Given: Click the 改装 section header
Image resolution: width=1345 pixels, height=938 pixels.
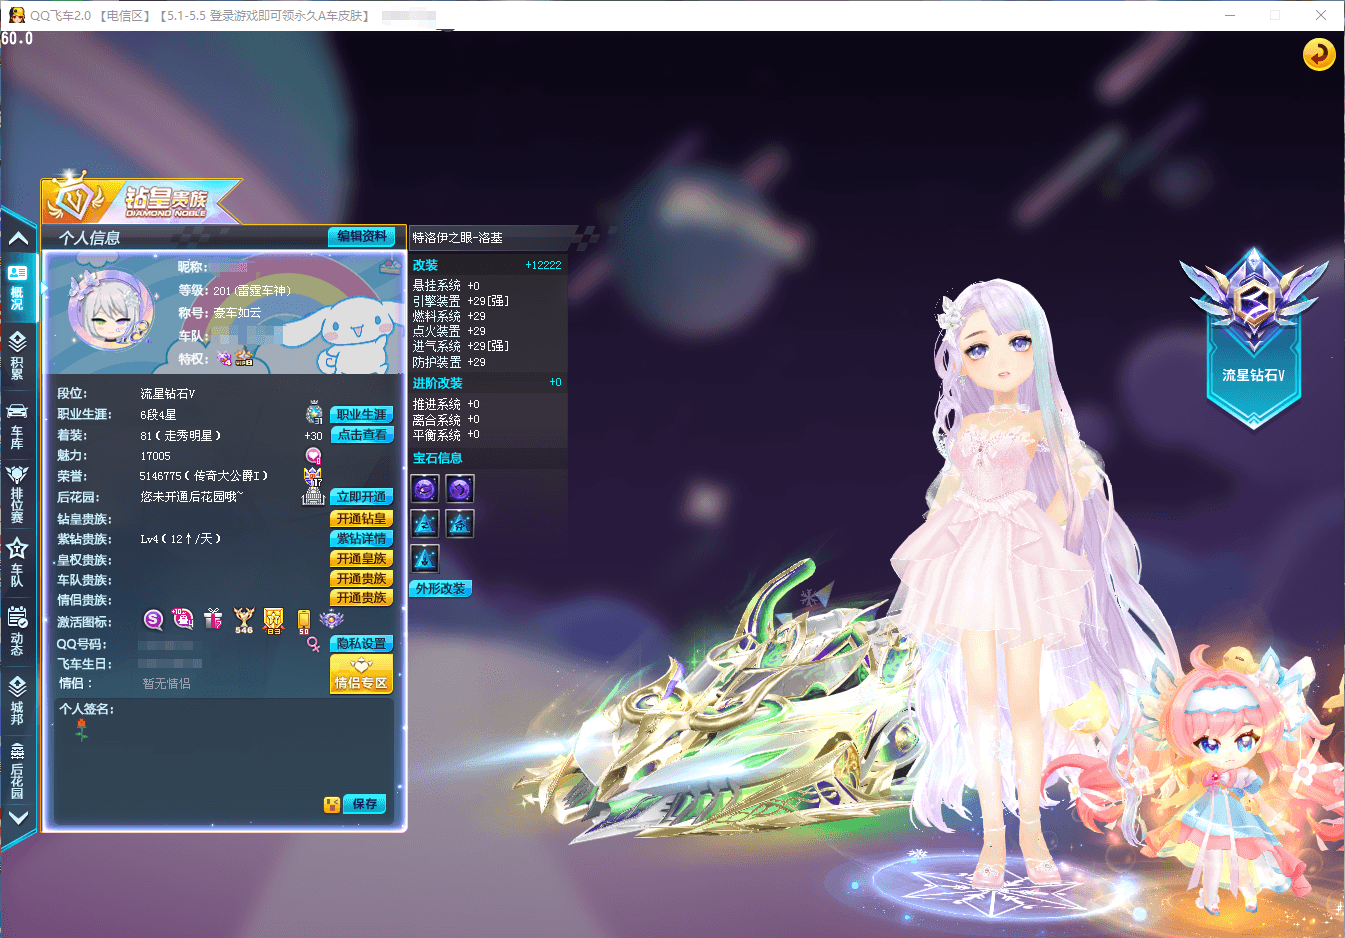Looking at the screenshot, I should click(x=425, y=265).
